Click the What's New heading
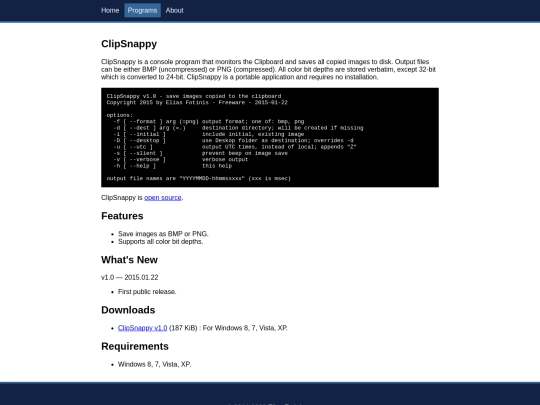This screenshot has width=540, height=405. point(129,260)
